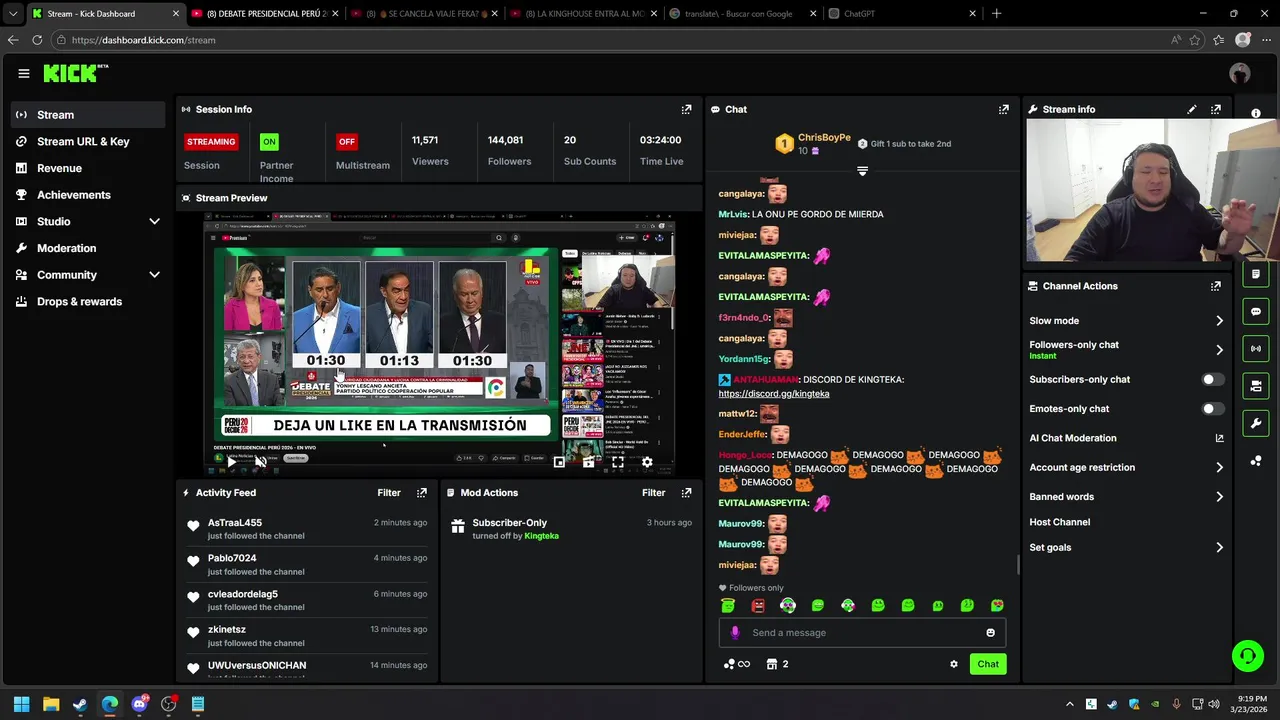The image size is (1280, 720).
Task: Expand Account age restriction options
Action: click(x=1219, y=467)
